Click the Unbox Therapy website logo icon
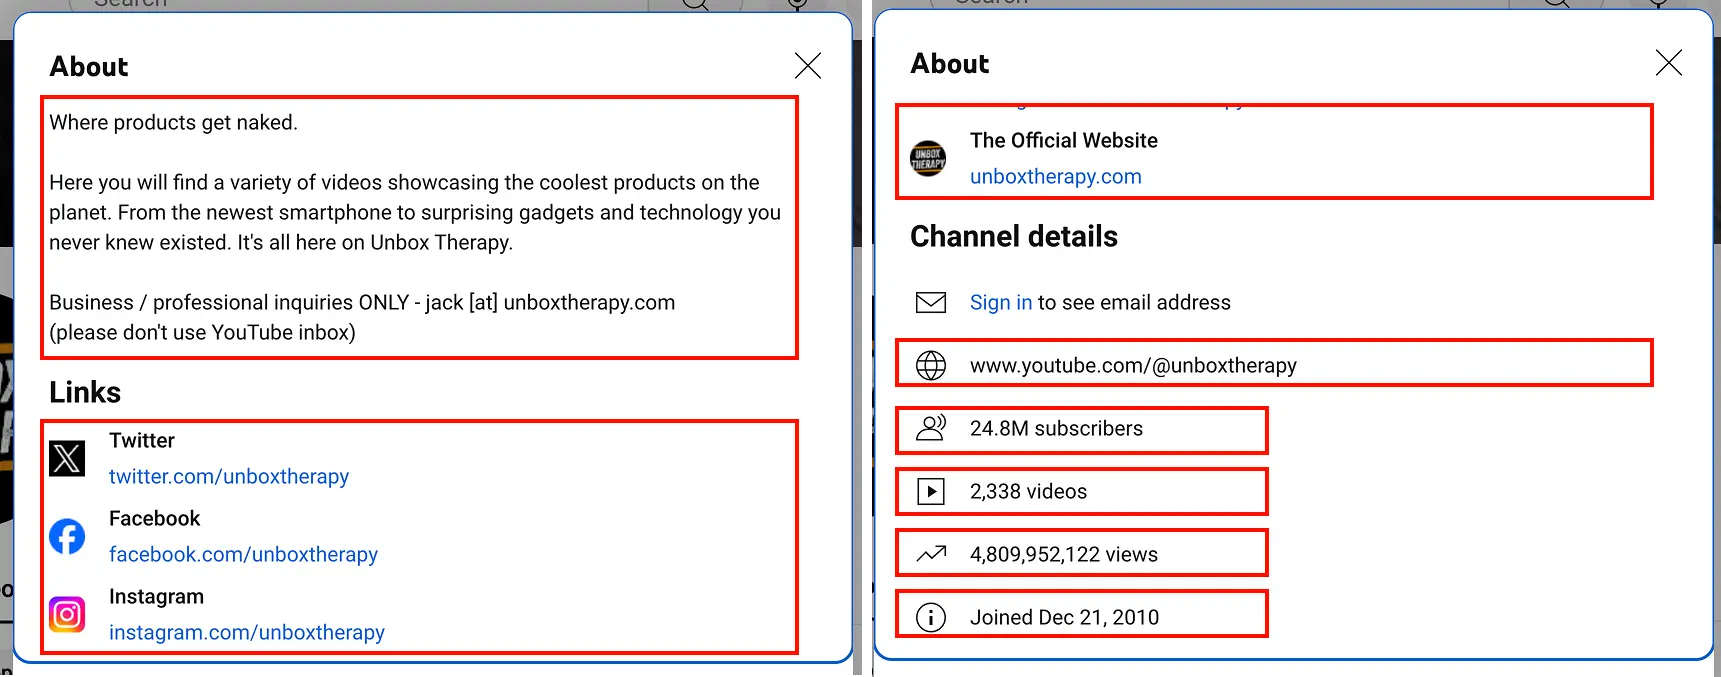 928,158
